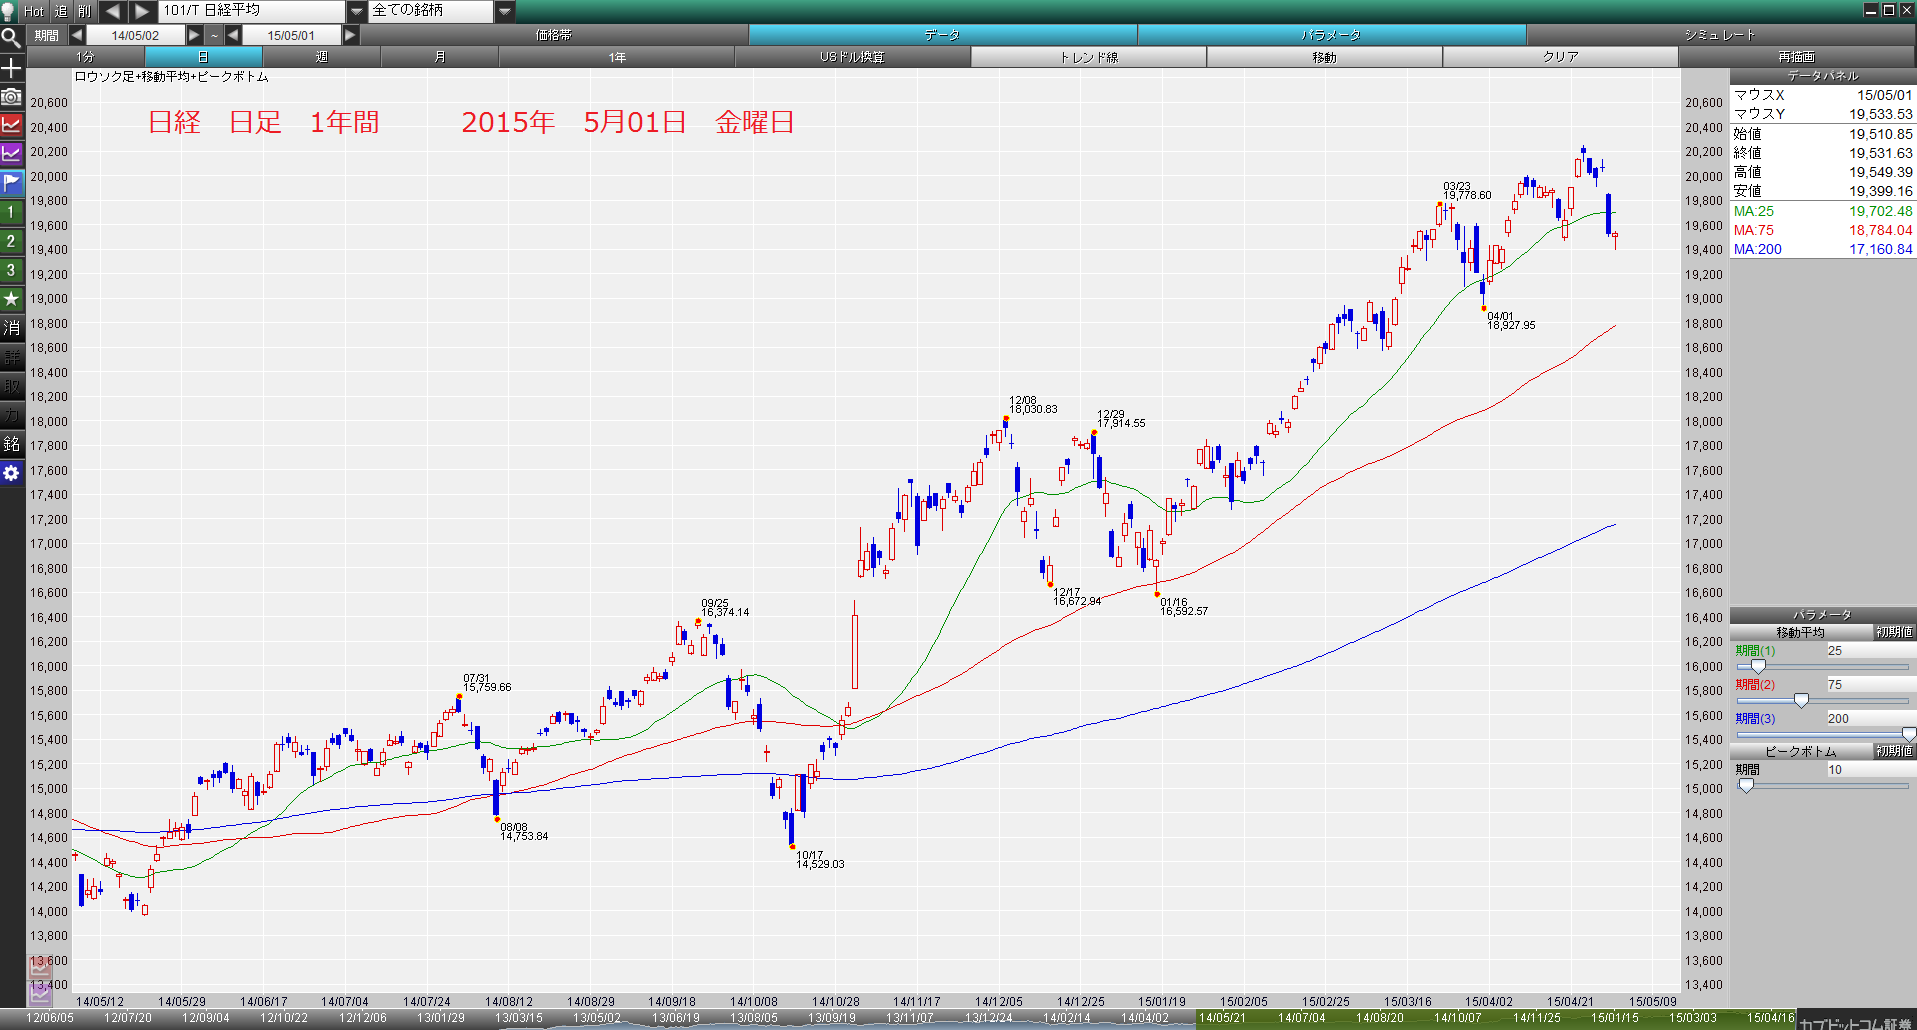Click the blue flag icon
The image size is (1917, 1030).
click(11, 183)
